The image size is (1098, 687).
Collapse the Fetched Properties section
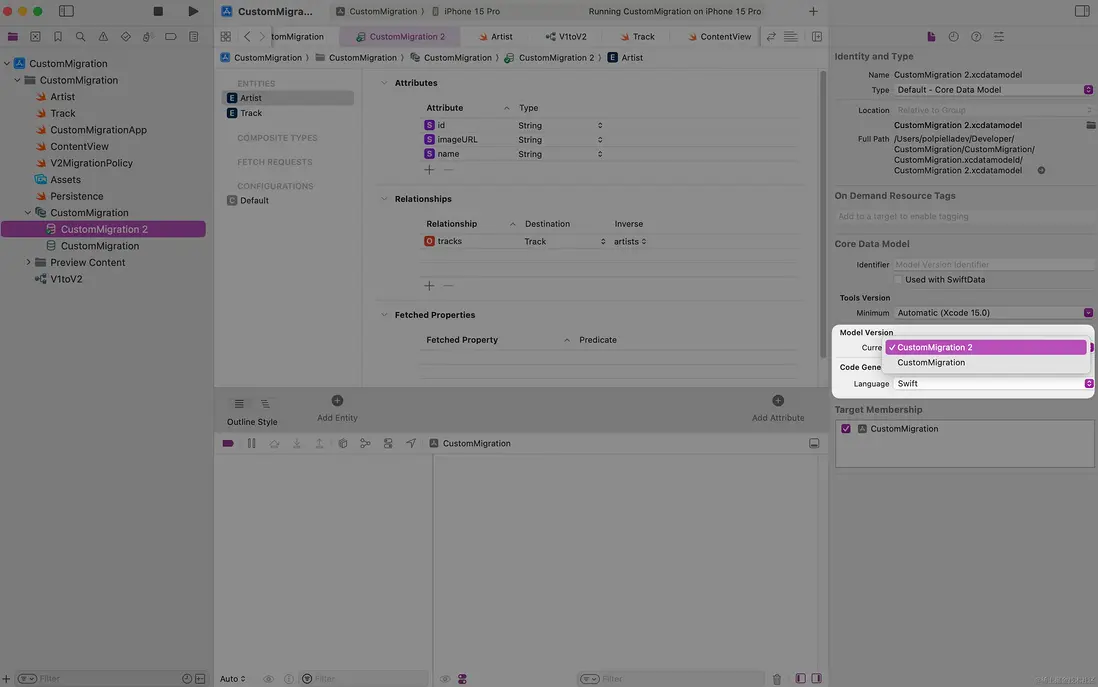pos(384,315)
